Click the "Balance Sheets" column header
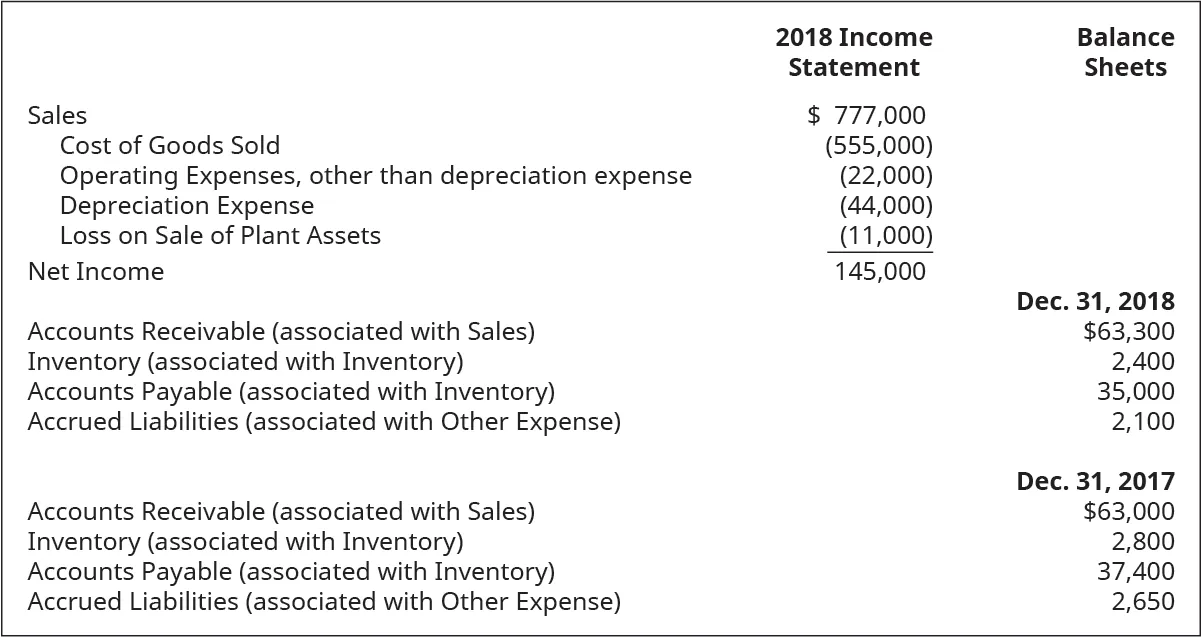This screenshot has width=1201, height=637. click(x=1125, y=52)
